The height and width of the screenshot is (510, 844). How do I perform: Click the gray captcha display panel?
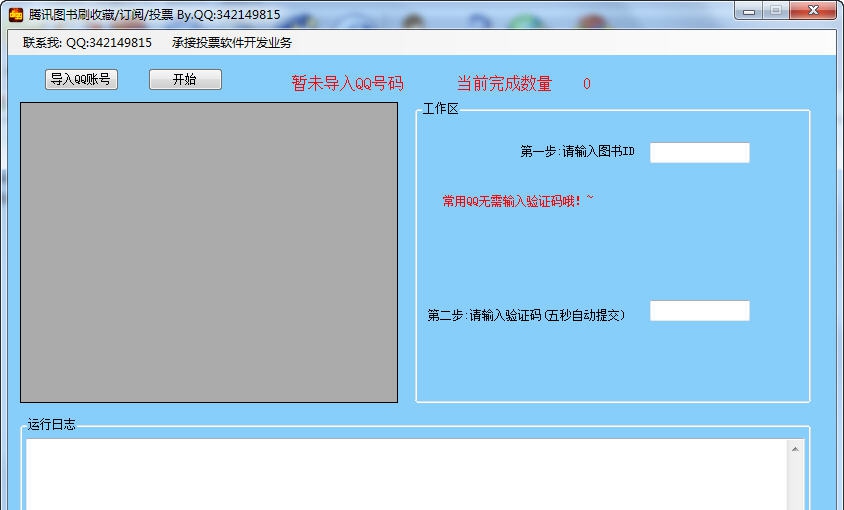(209, 253)
